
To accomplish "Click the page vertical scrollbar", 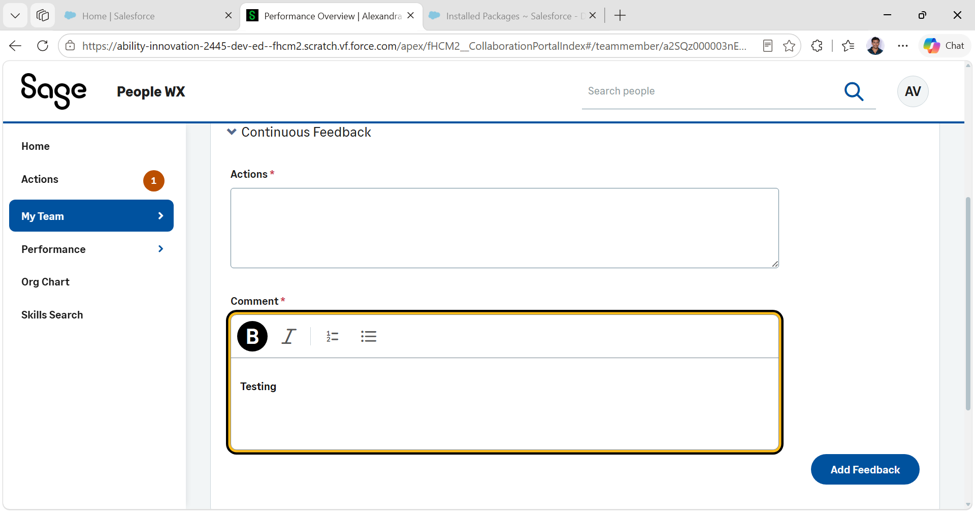I will coord(968,304).
